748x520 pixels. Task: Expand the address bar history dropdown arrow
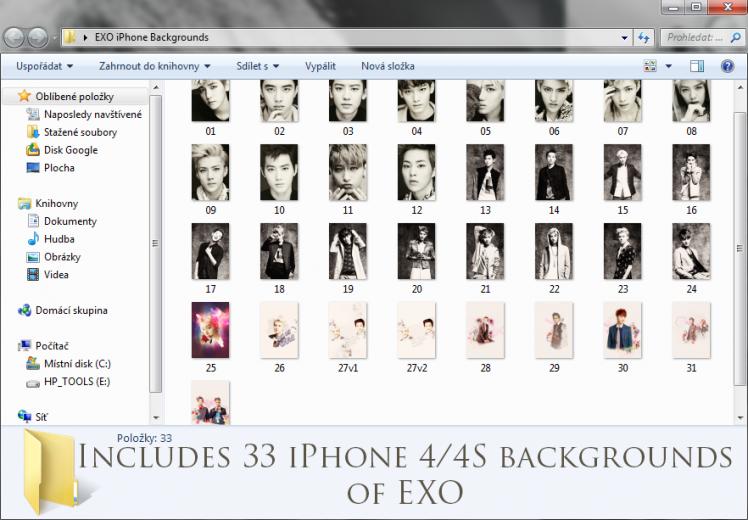(624, 38)
